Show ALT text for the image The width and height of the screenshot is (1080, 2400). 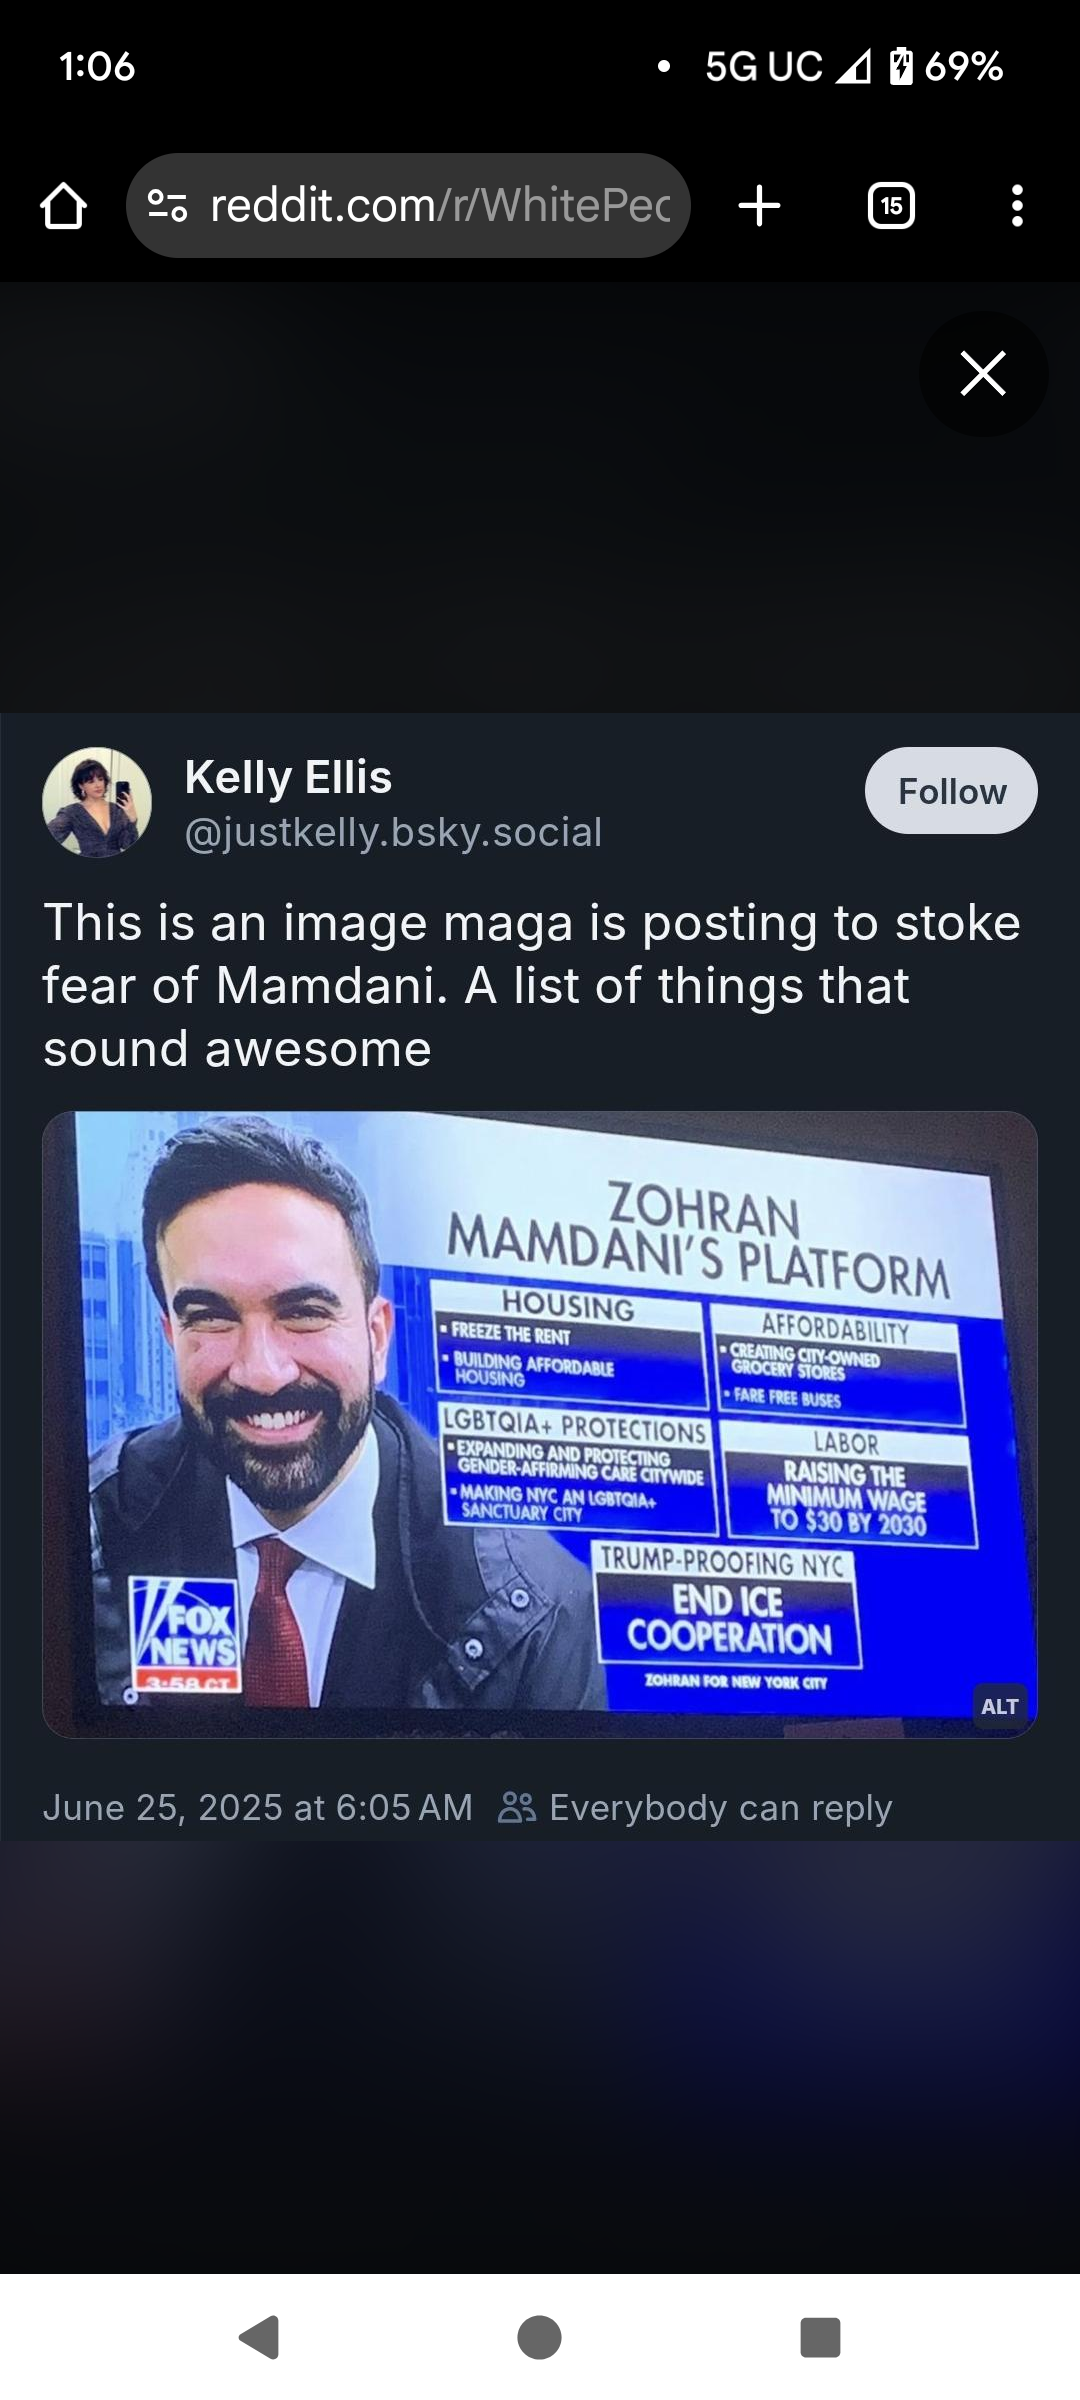(999, 1706)
